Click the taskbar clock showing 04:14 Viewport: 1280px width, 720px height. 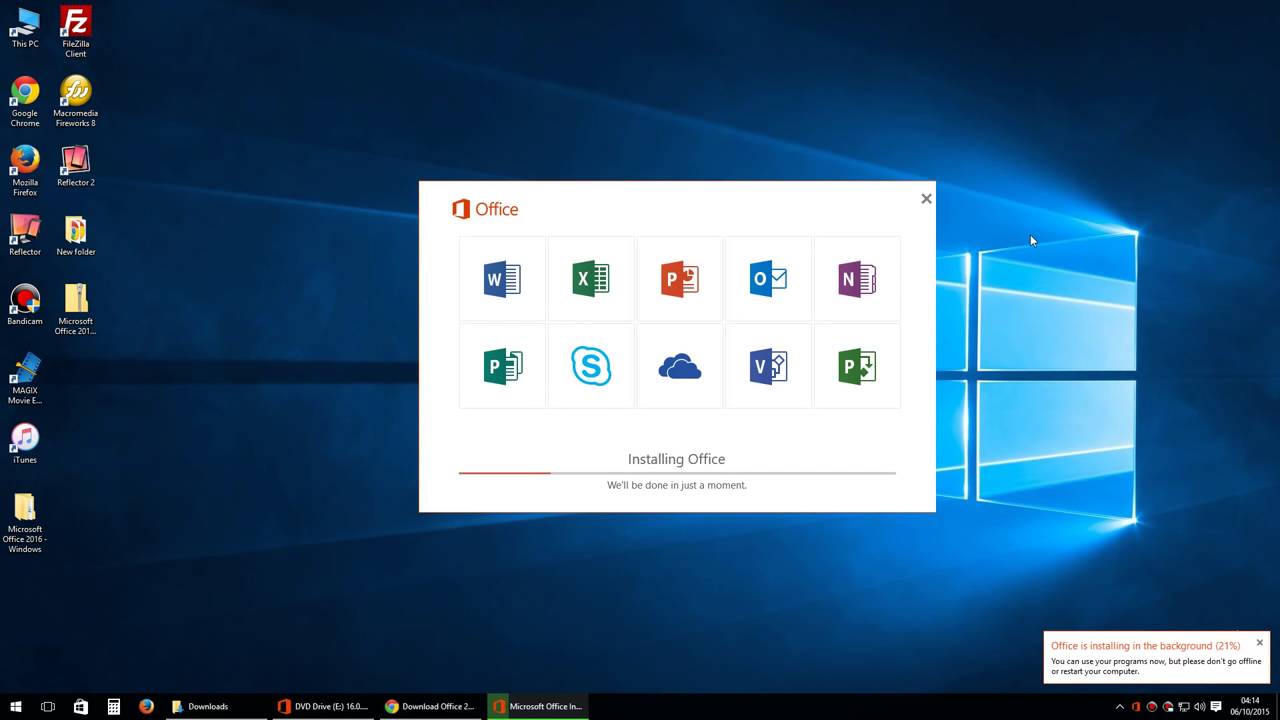[x=1250, y=707]
